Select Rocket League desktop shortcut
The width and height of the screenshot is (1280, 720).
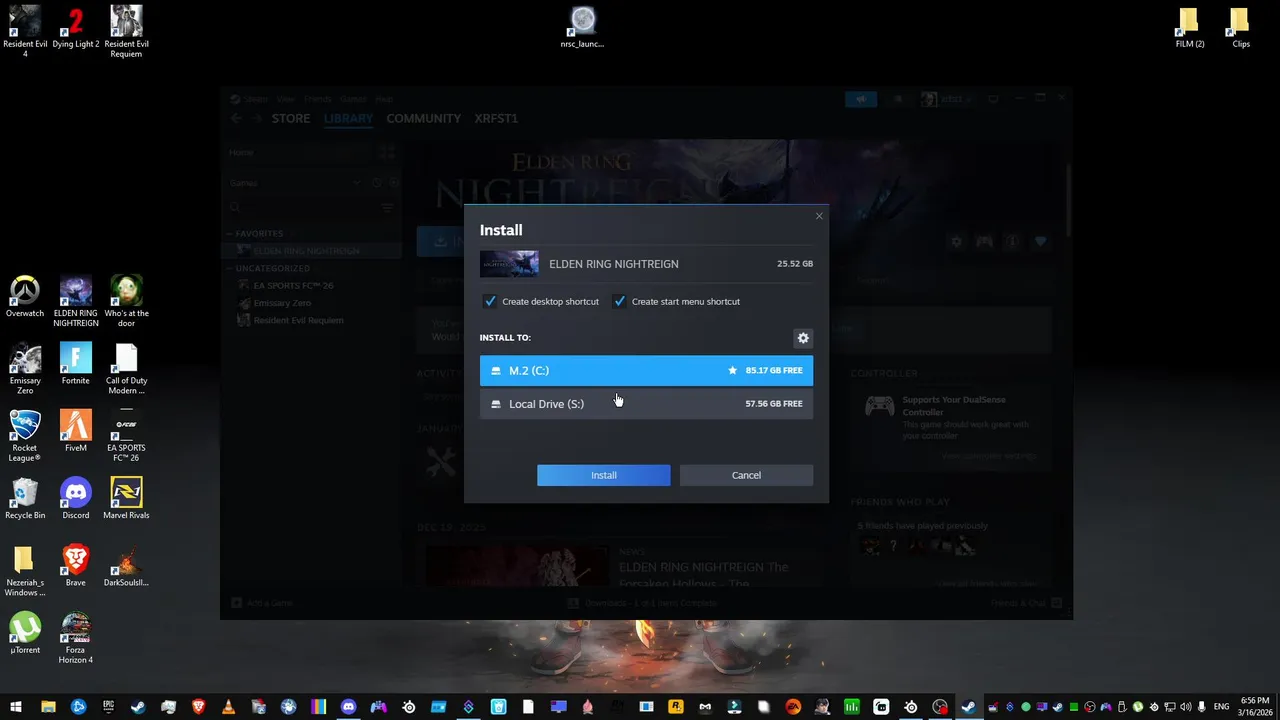pyautogui.click(x=25, y=435)
